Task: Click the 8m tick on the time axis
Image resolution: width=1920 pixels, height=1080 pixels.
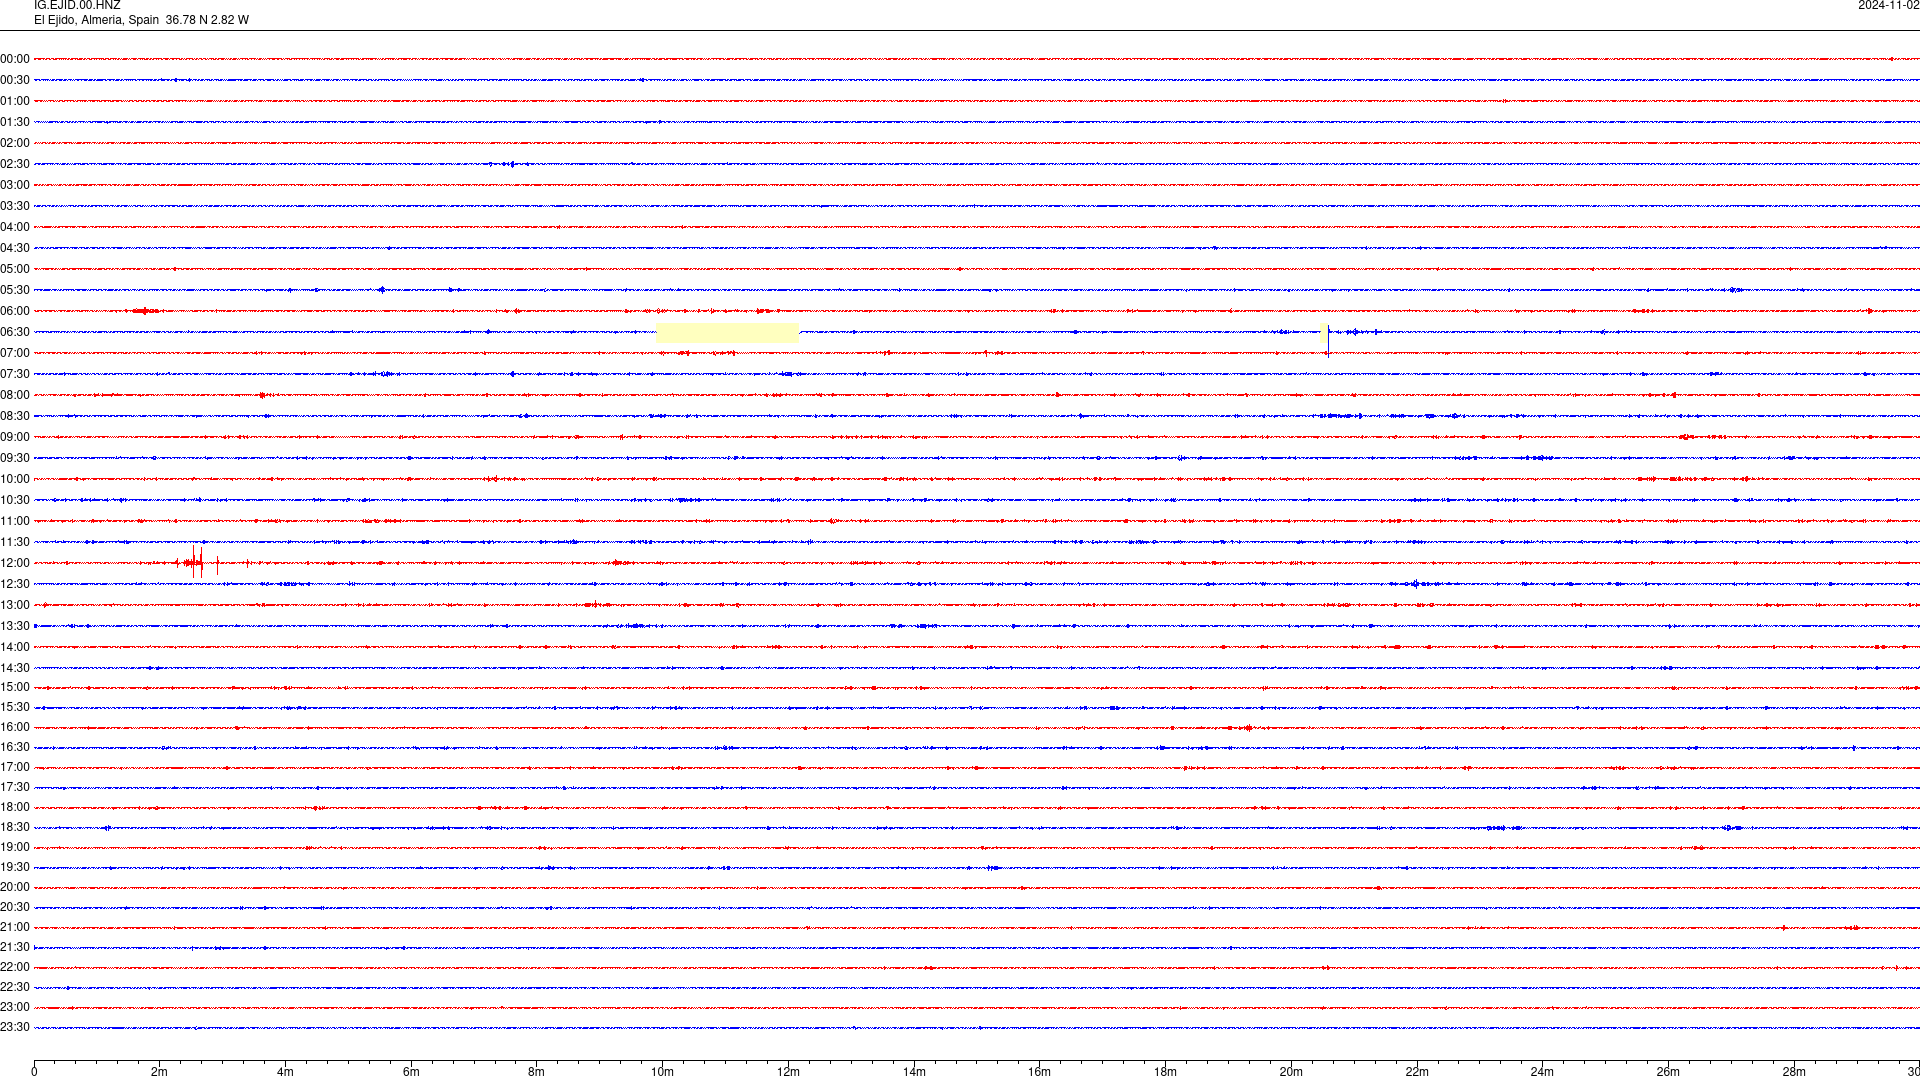Action: pyautogui.click(x=537, y=1071)
